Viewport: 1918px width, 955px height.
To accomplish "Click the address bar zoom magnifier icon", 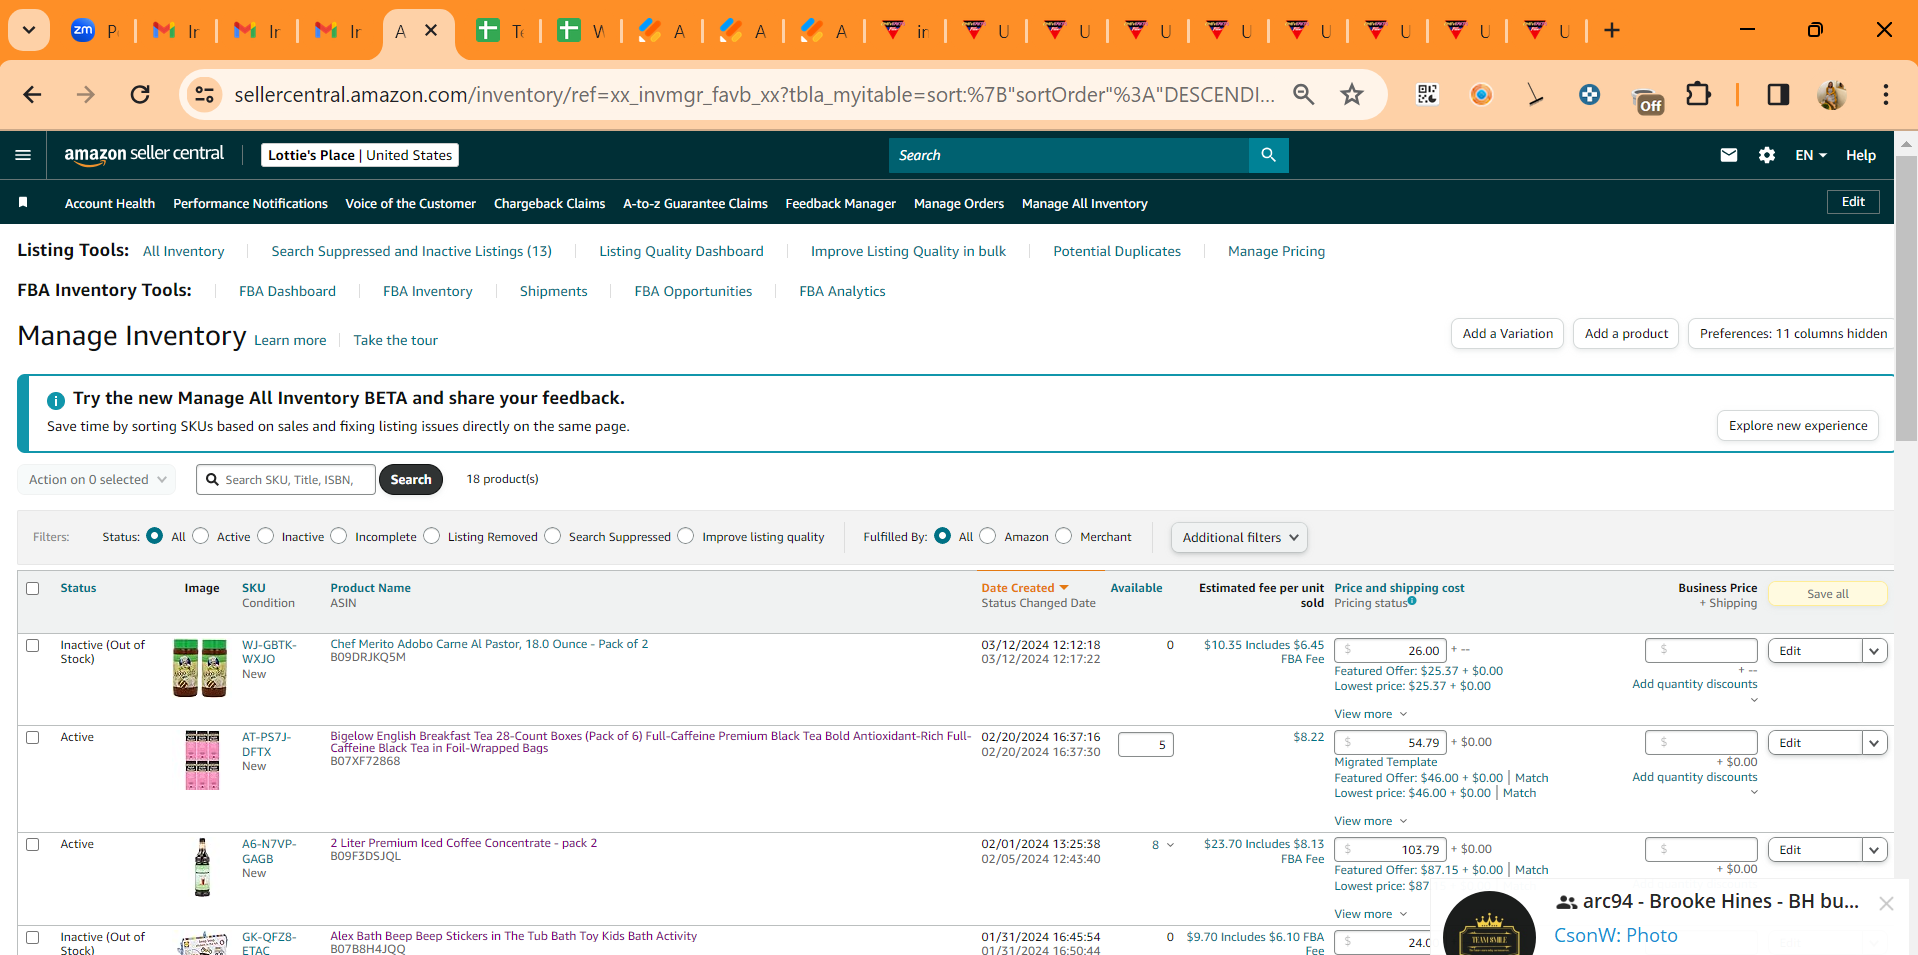I will pos(1303,94).
